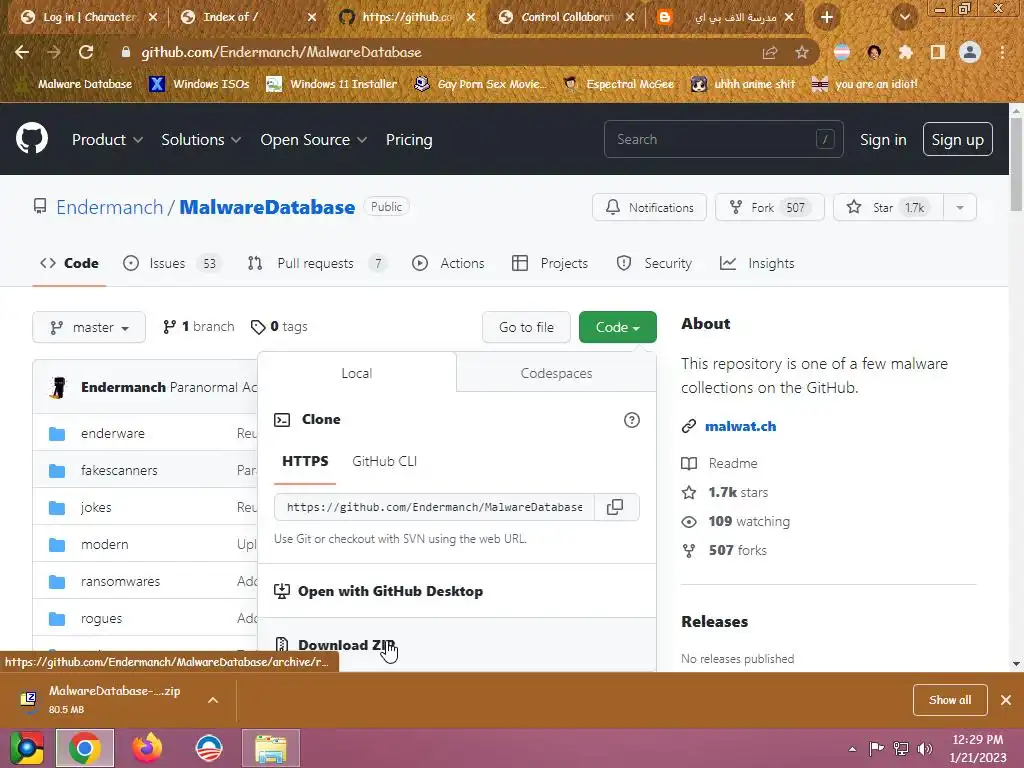Open the GitHub logo home link
1024x768 pixels.
(x=32, y=139)
